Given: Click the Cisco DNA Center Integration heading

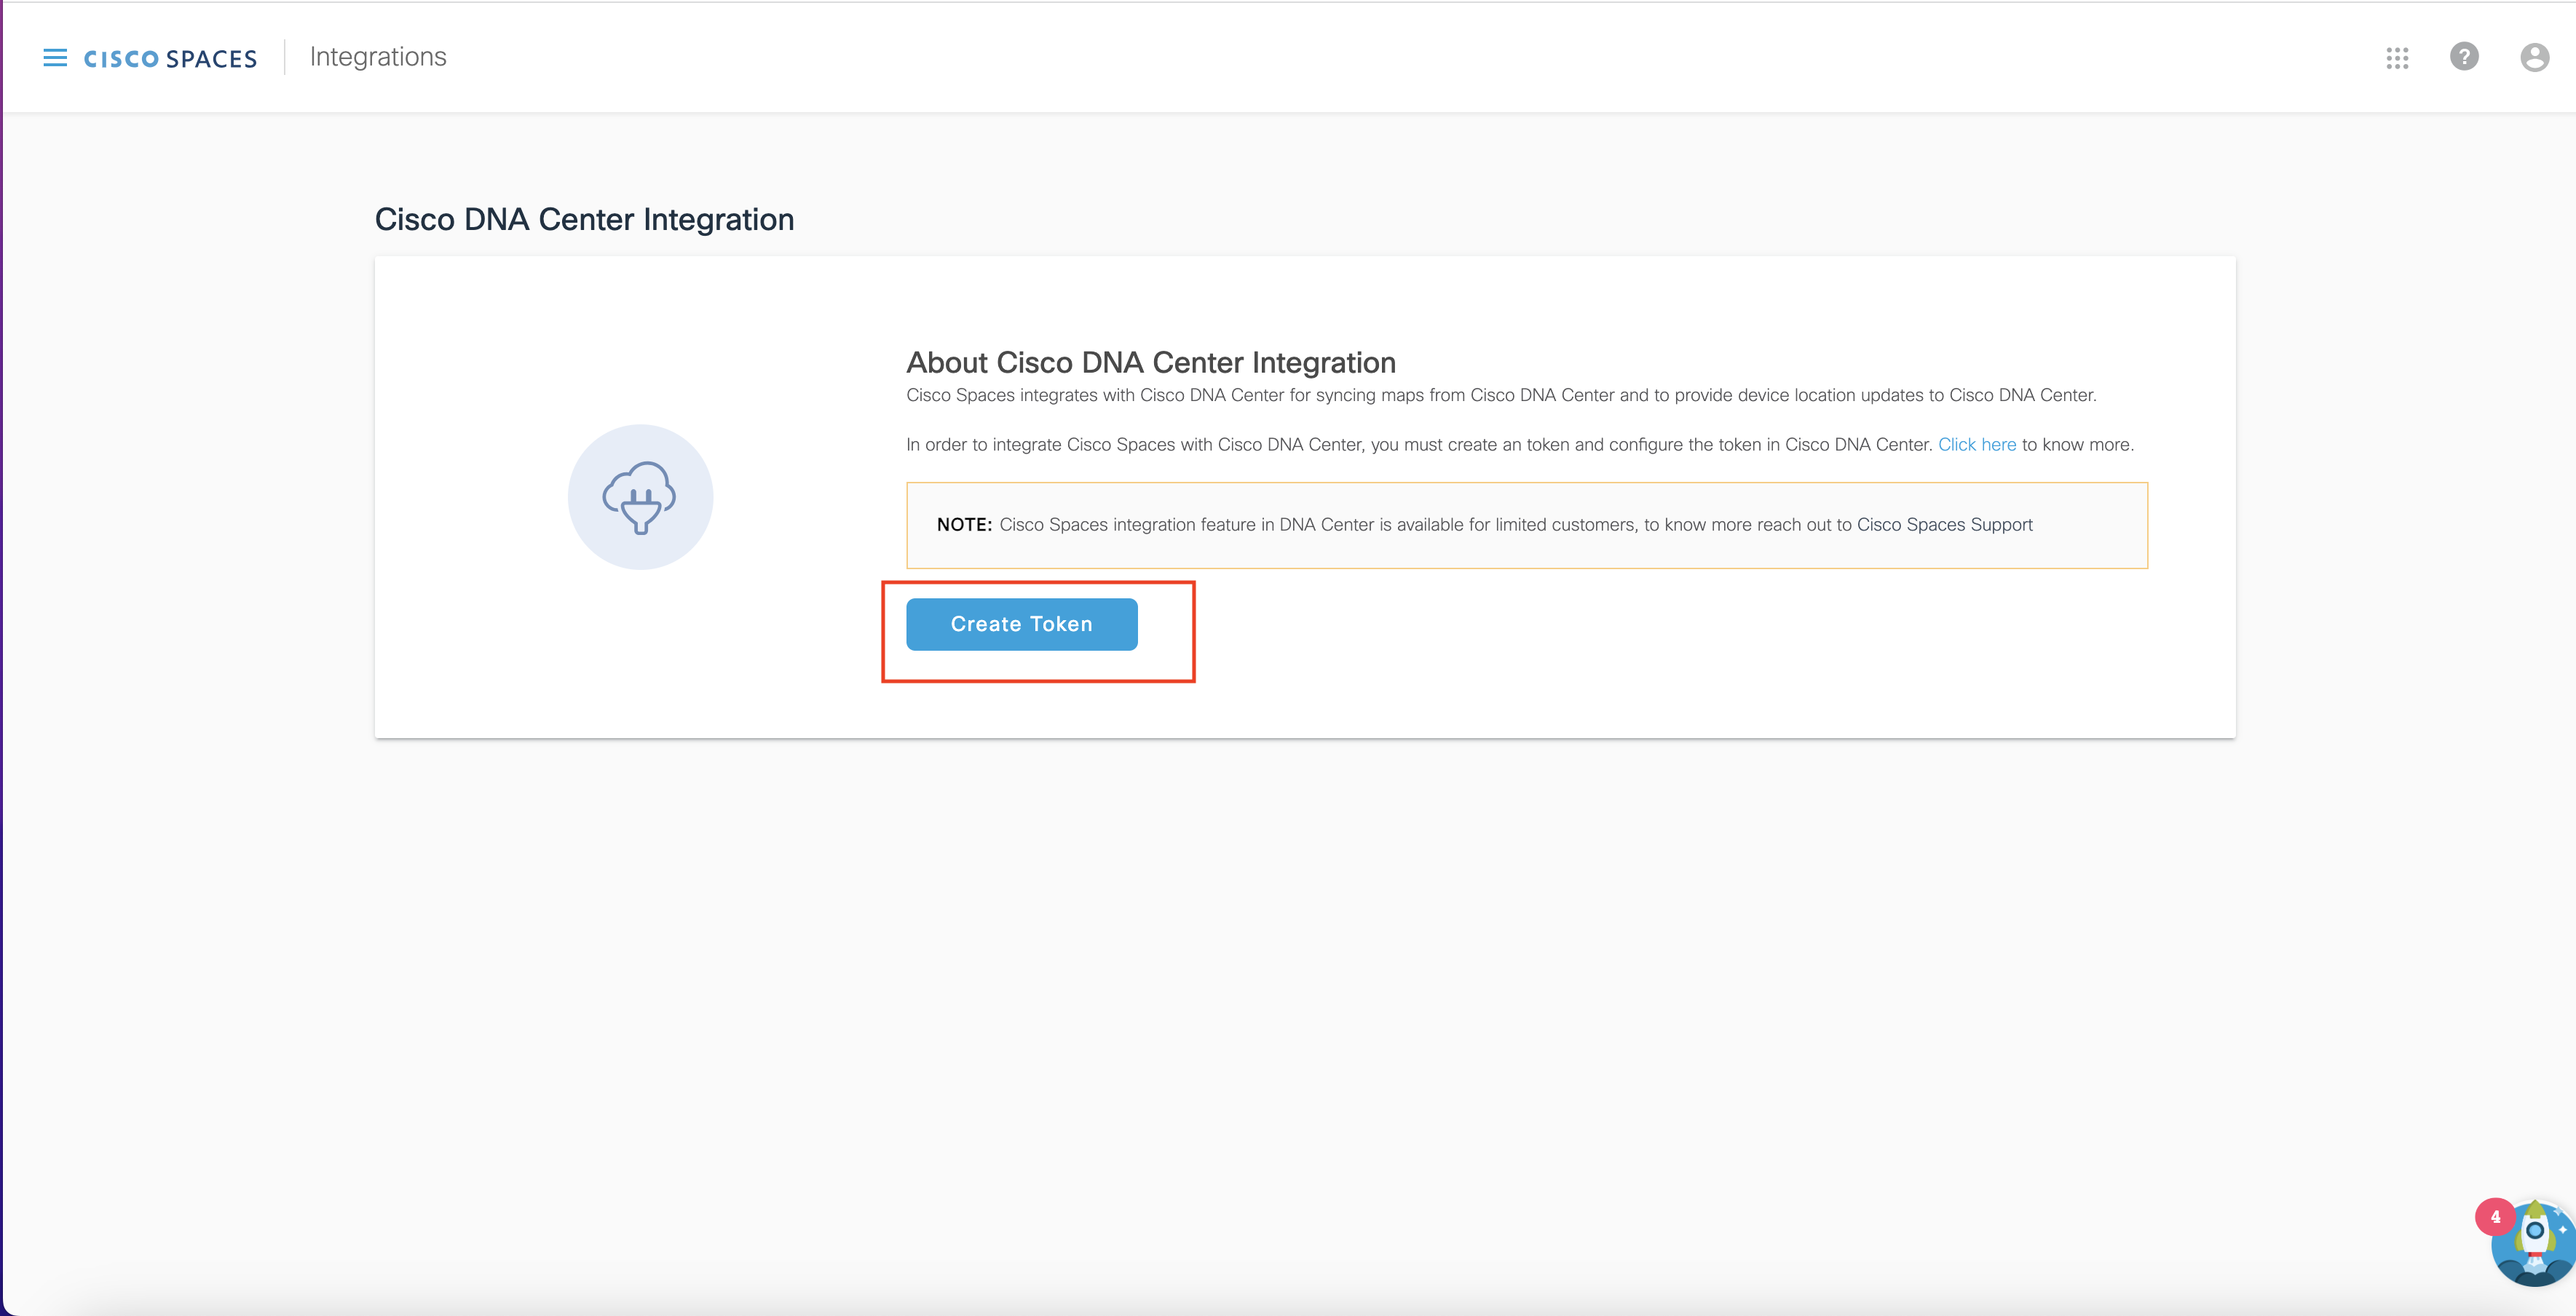Looking at the screenshot, I should (x=584, y=220).
